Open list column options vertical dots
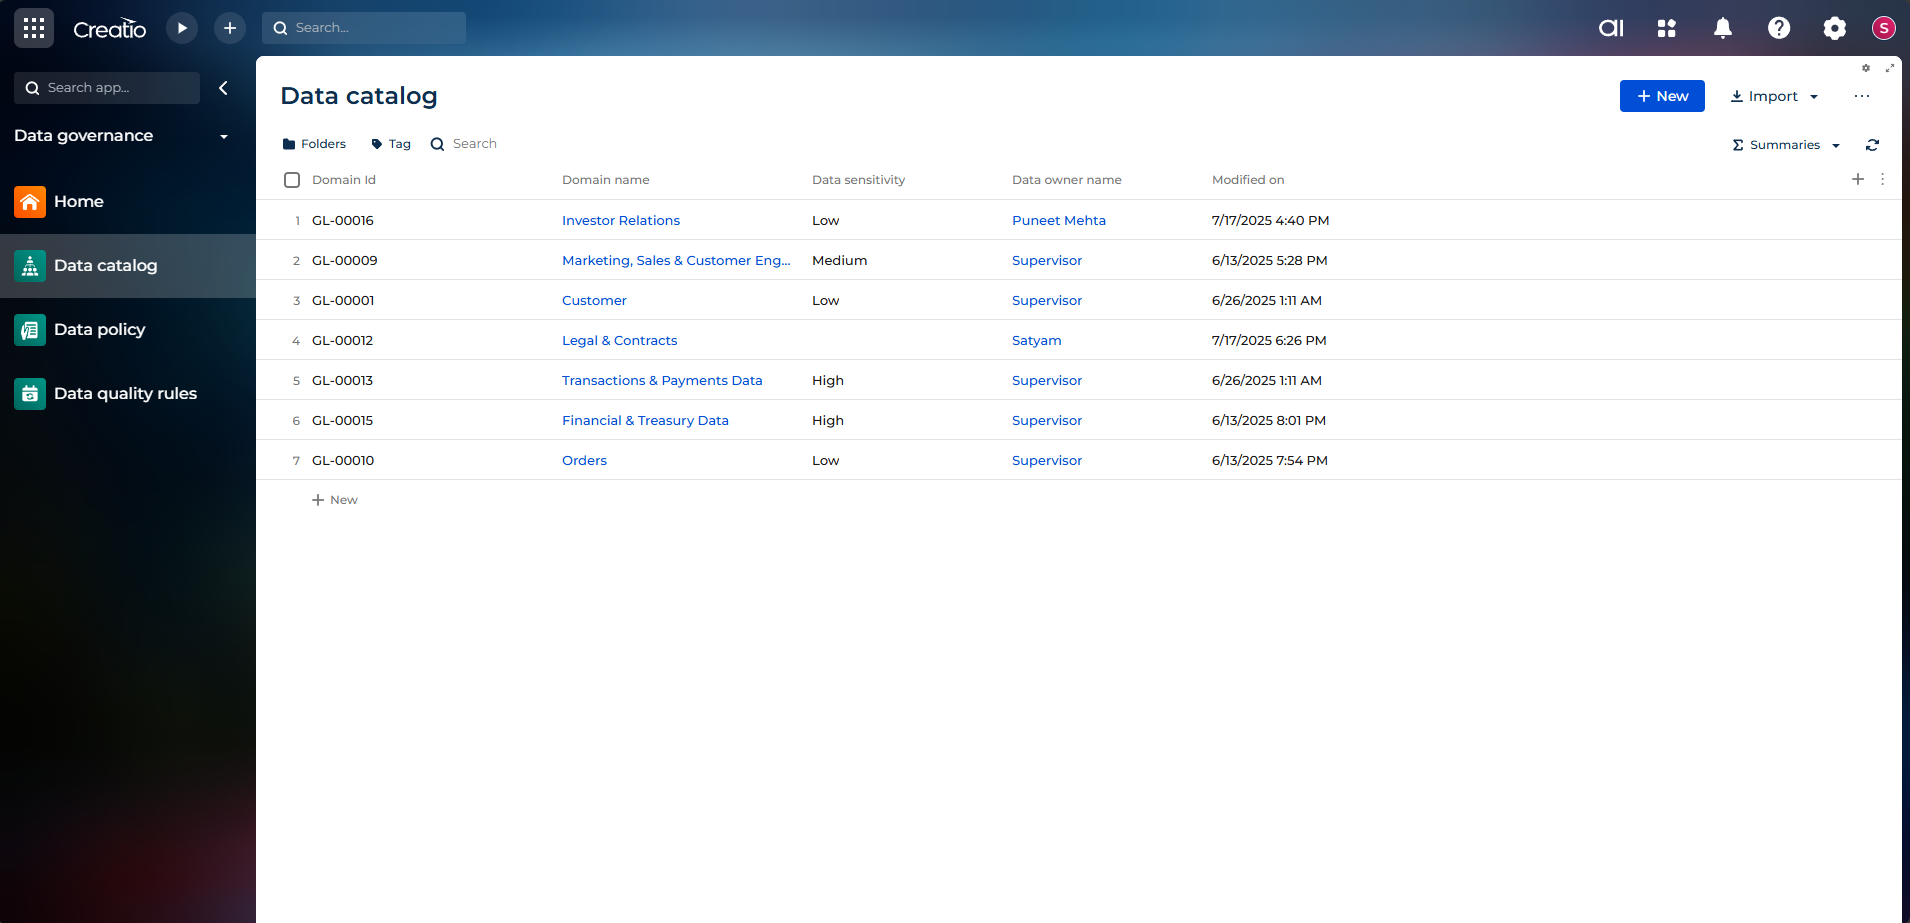The height and width of the screenshot is (923, 1910). (x=1882, y=179)
